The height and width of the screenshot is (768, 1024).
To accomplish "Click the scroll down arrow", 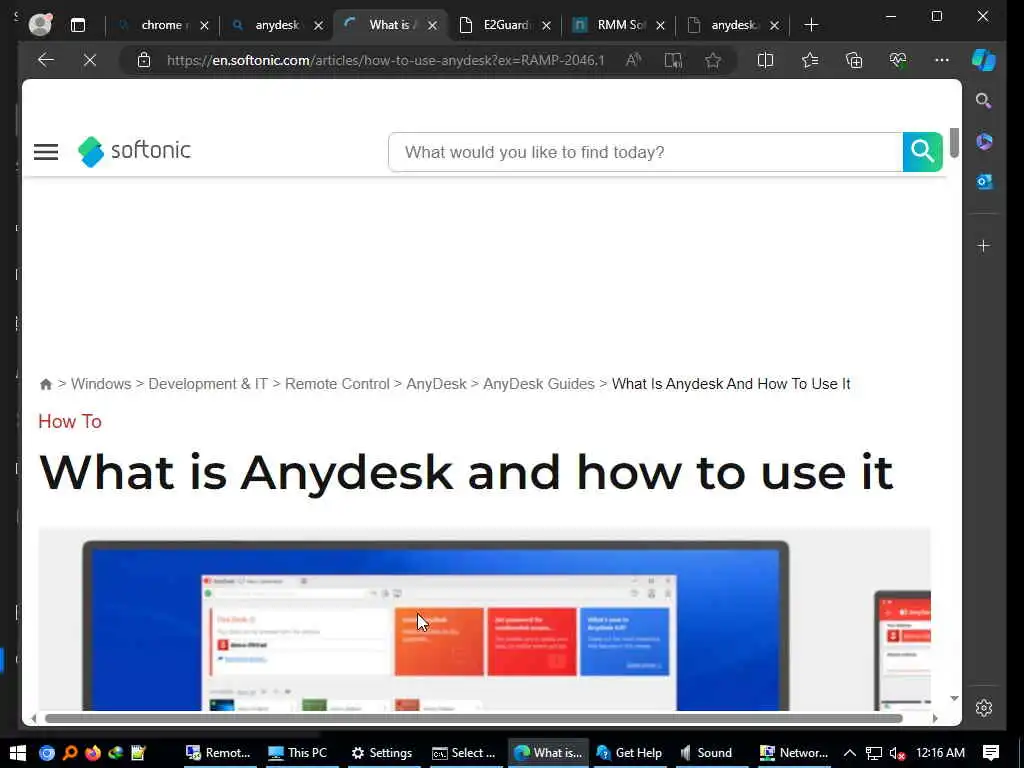I will tap(954, 698).
